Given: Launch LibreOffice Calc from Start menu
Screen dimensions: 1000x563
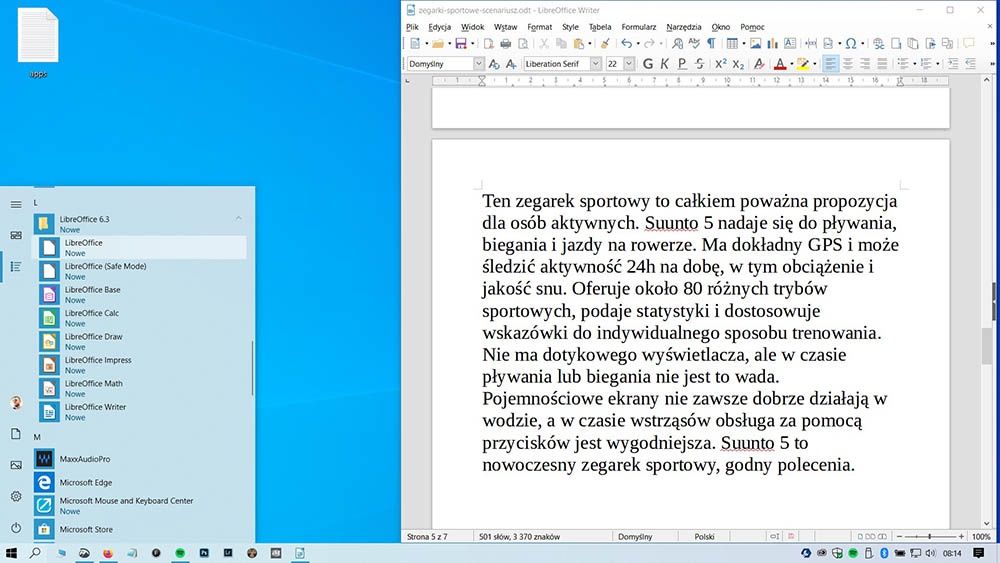Looking at the screenshot, I should tap(140, 318).
